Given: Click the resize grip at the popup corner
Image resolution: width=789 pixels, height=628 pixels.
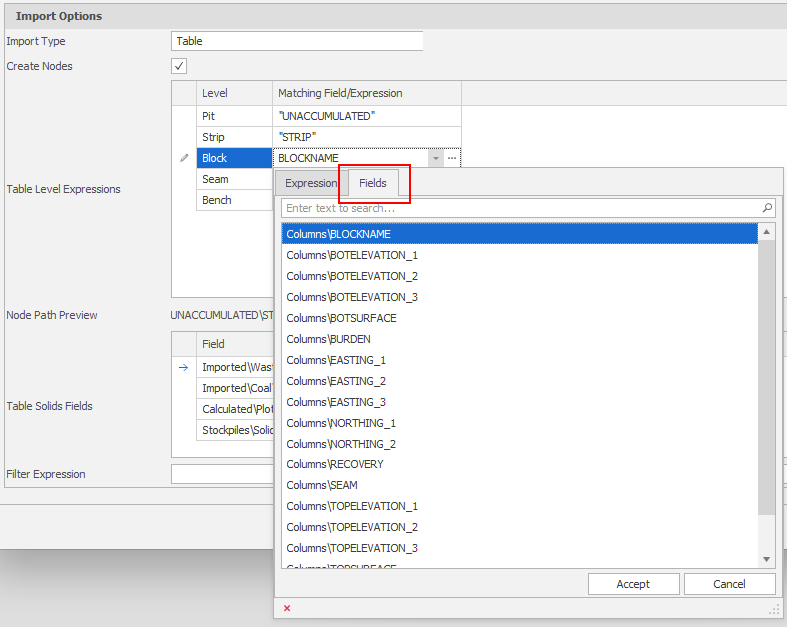Looking at the screenshot, I should (x=773, y=609).
